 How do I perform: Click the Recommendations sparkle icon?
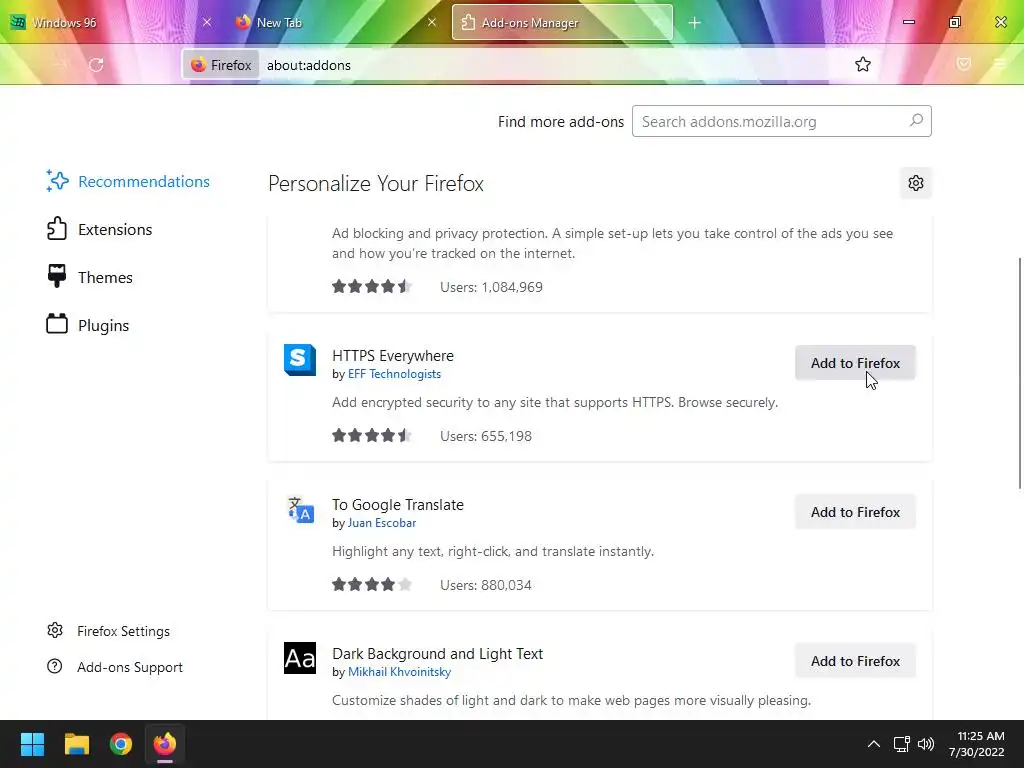click(x=57, y=181)
